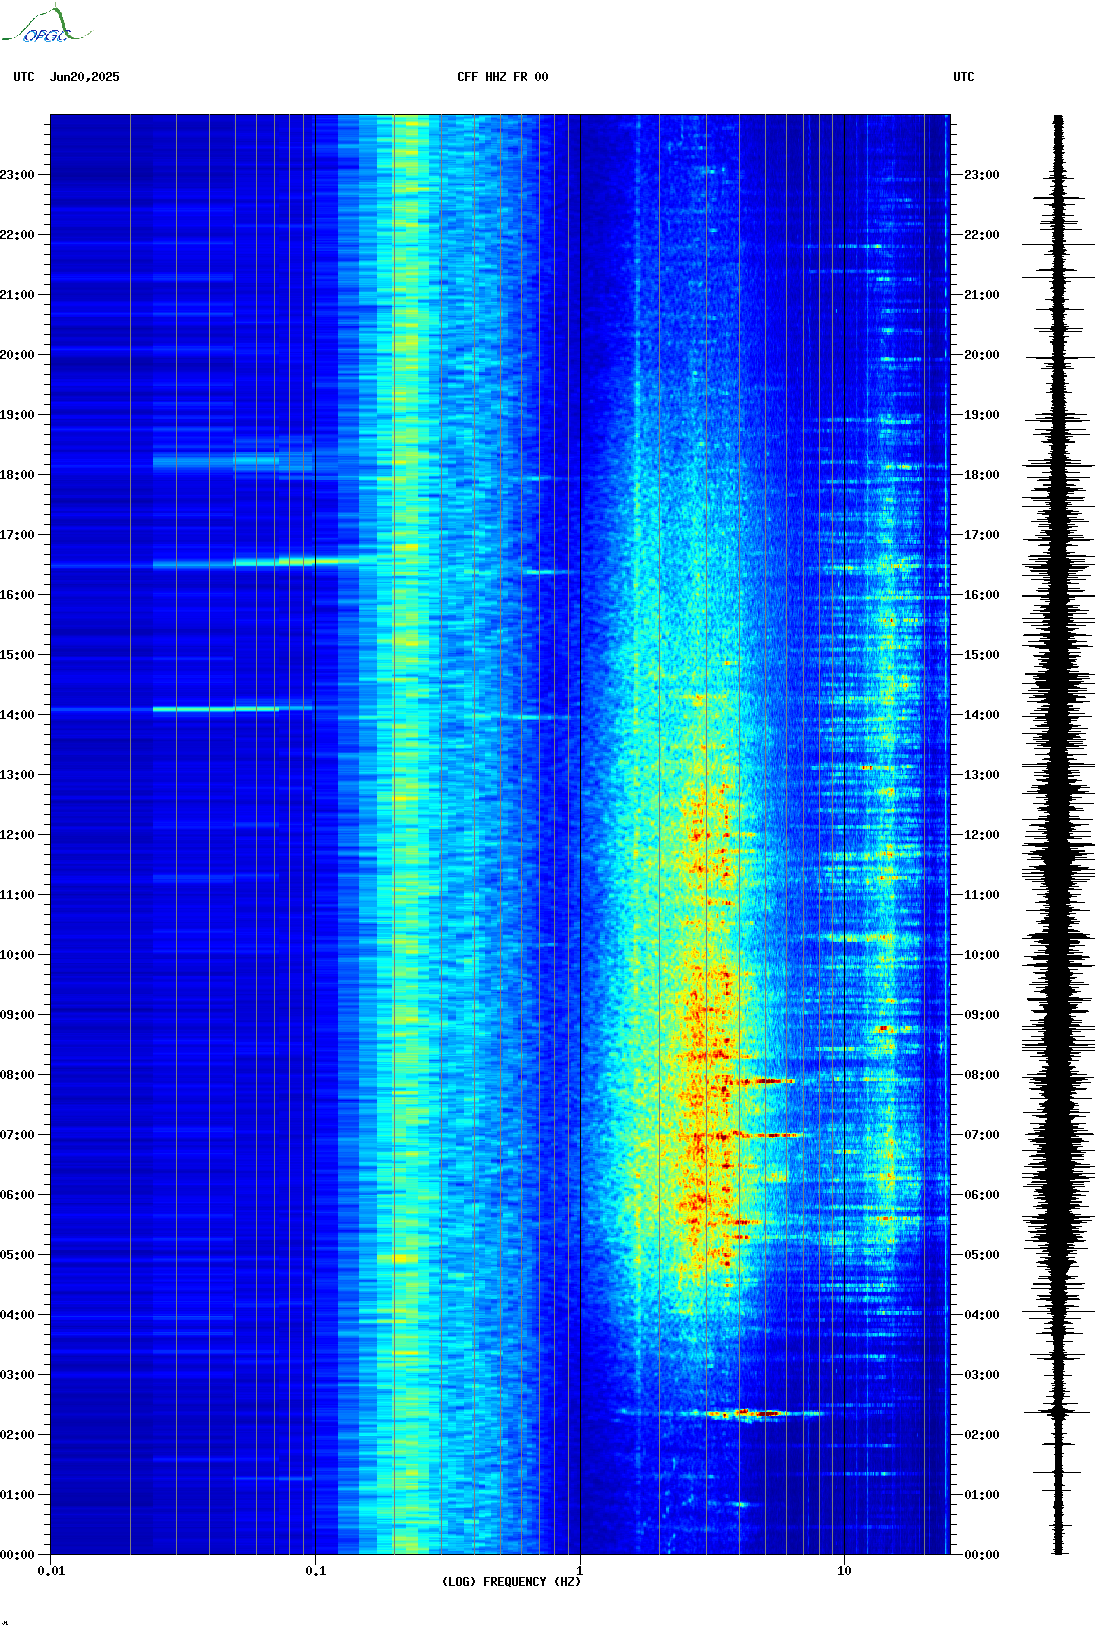Click the right axis 12:00 time label
Image resolution: width=1102 pixels, height=1634 pixels.
[x=981, y=835]
